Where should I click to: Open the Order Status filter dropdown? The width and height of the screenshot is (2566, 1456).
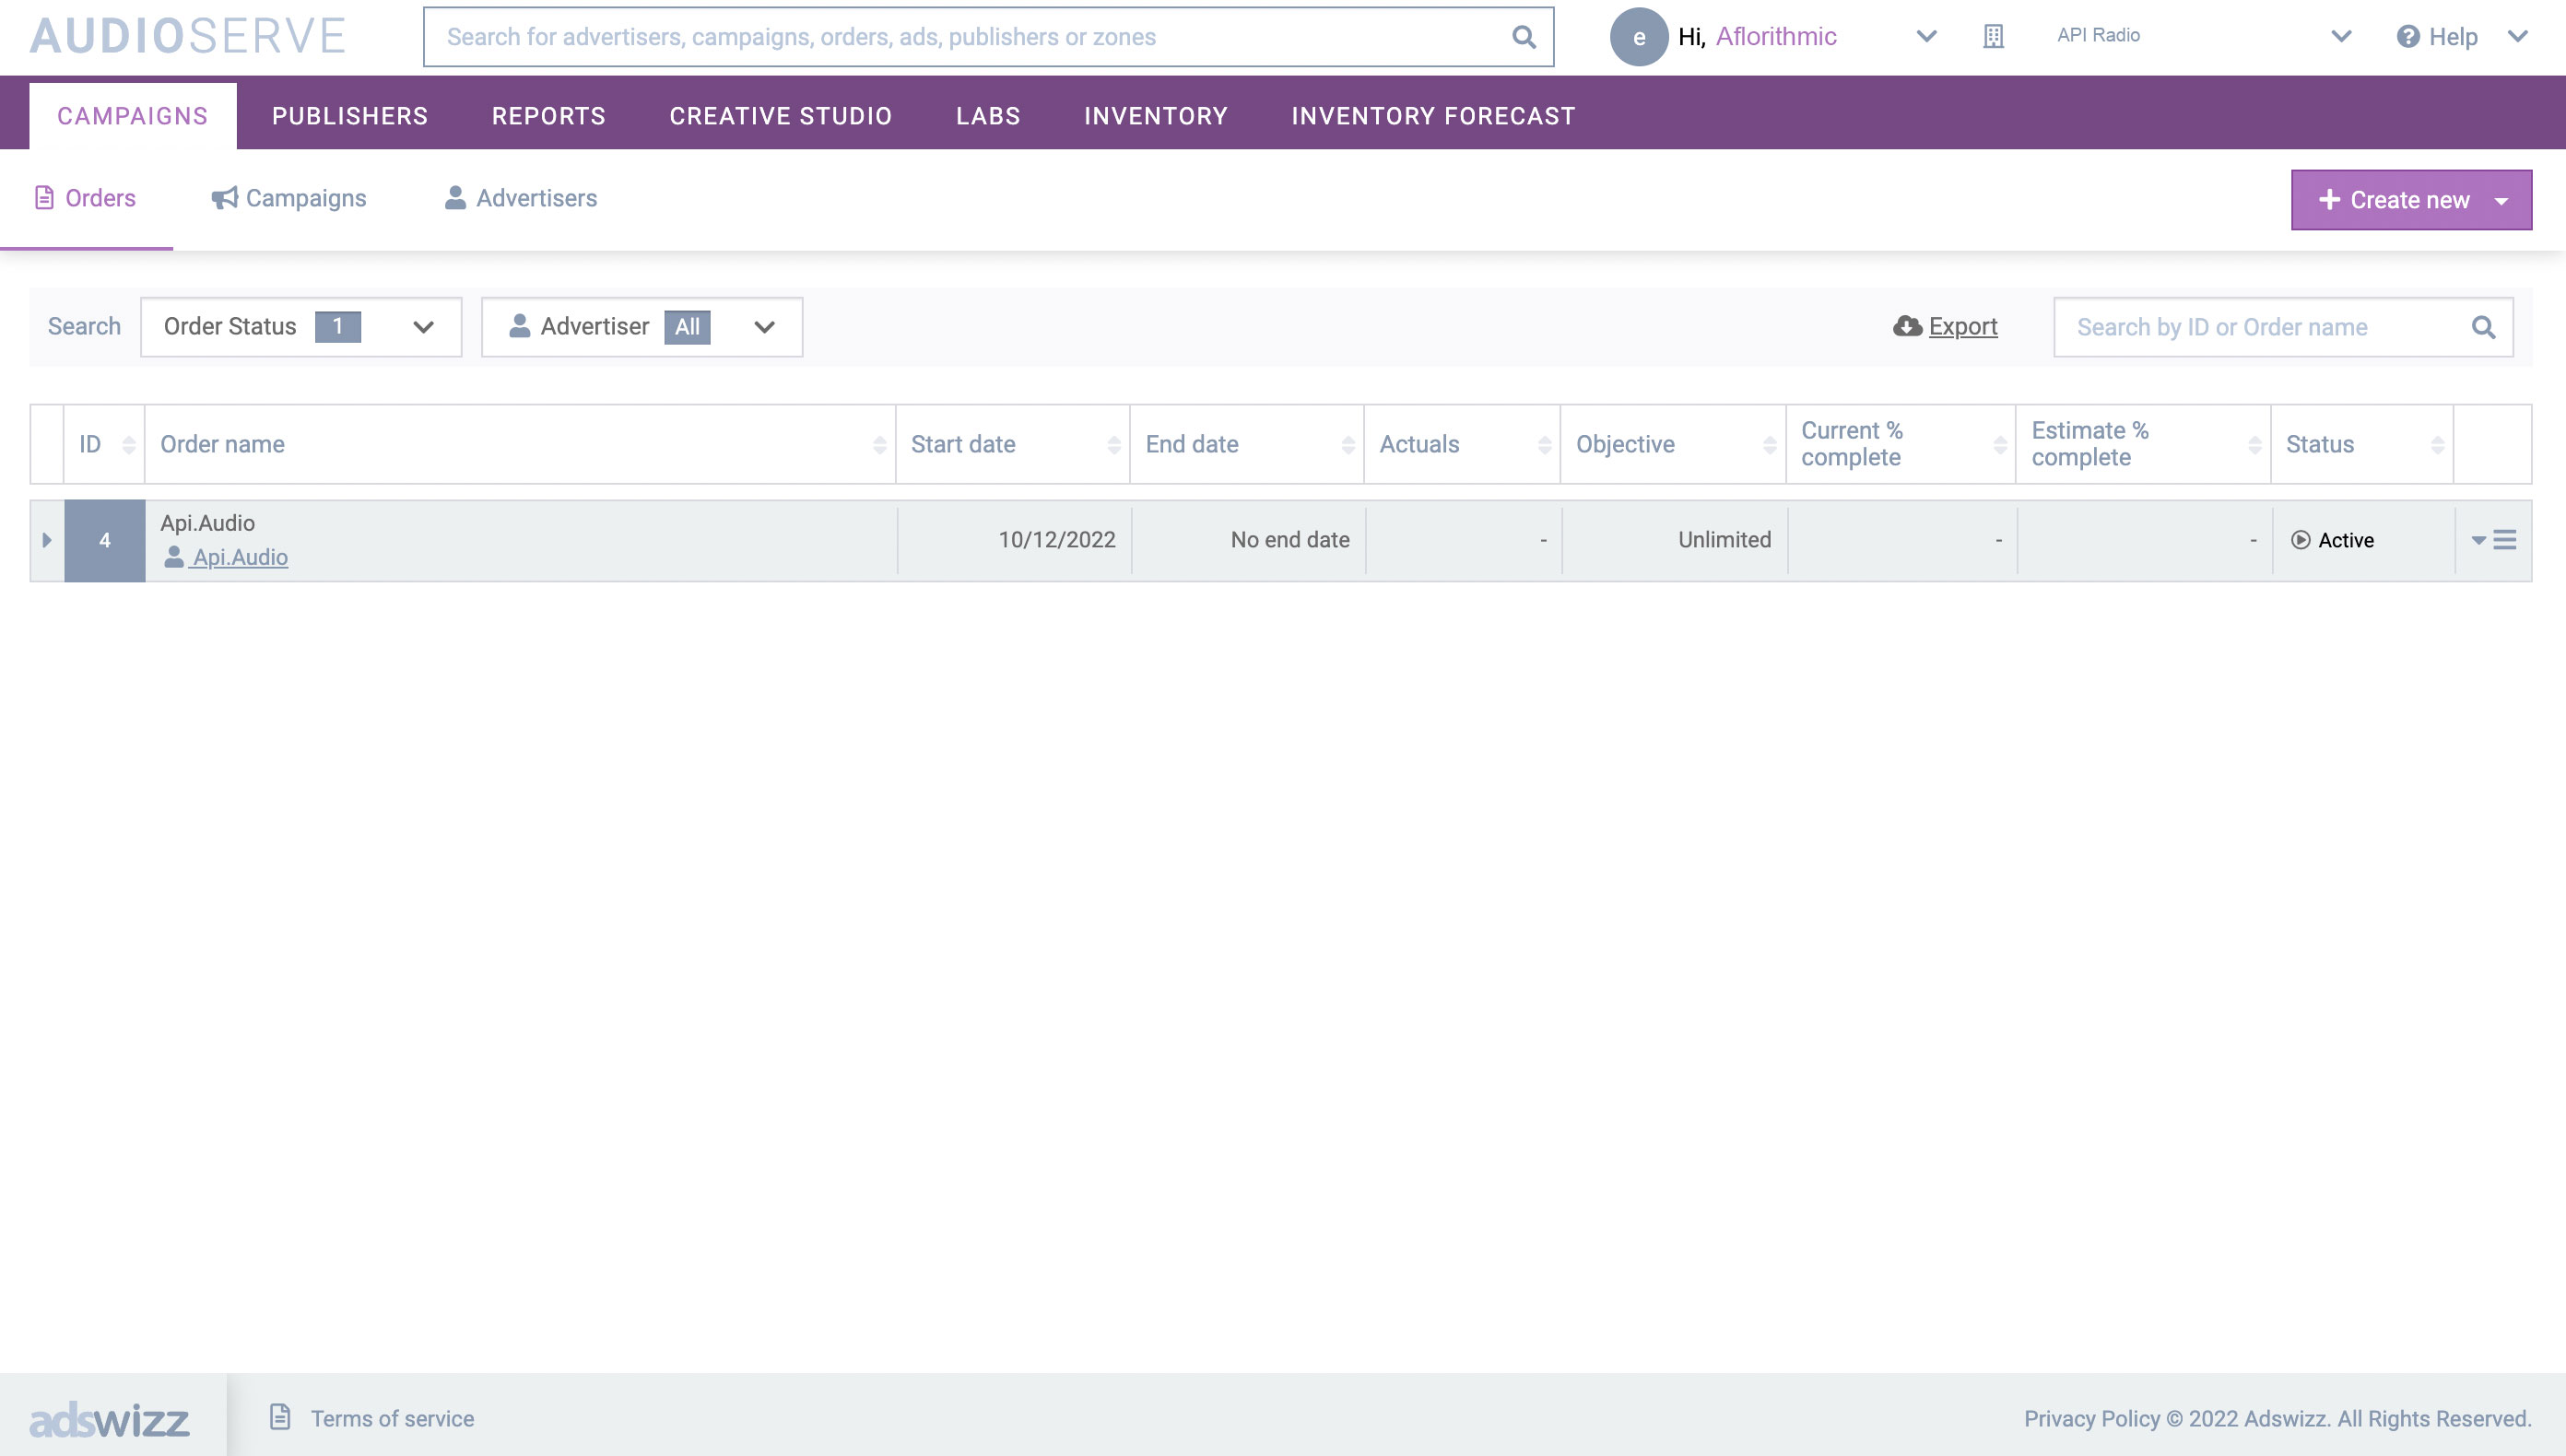pyautogui.click(x=300, y=327)
